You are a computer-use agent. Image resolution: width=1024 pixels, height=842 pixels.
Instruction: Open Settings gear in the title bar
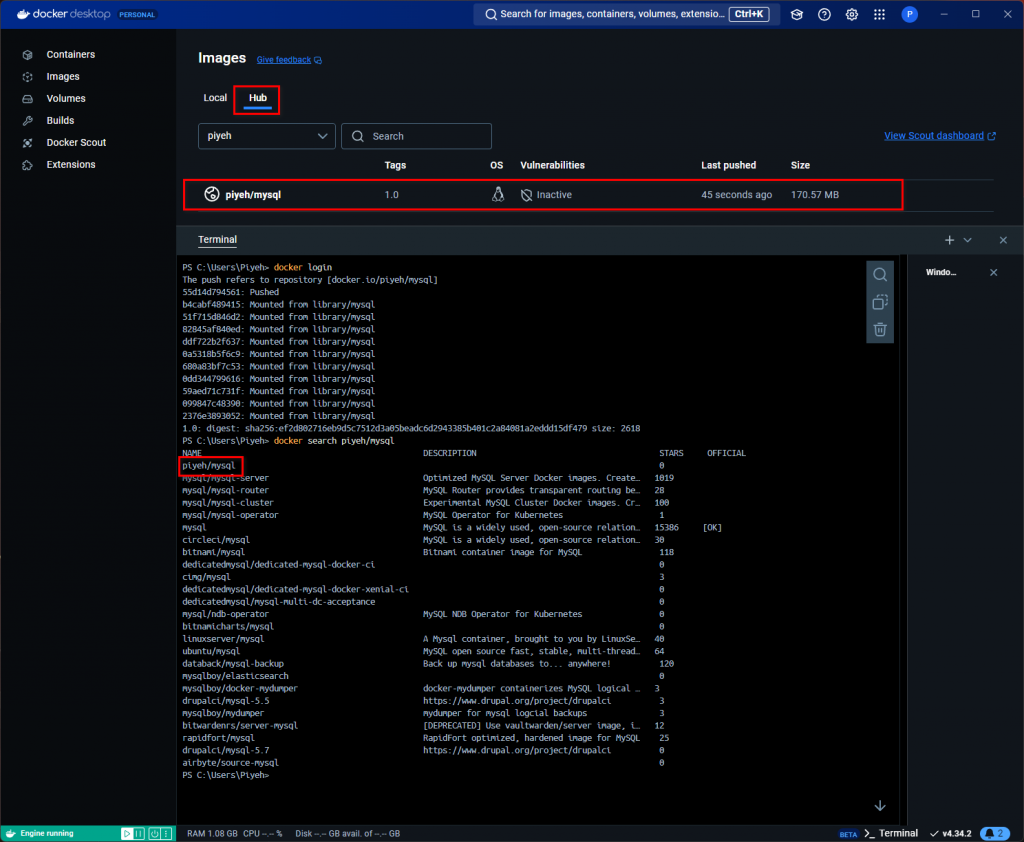pos(852,14)
